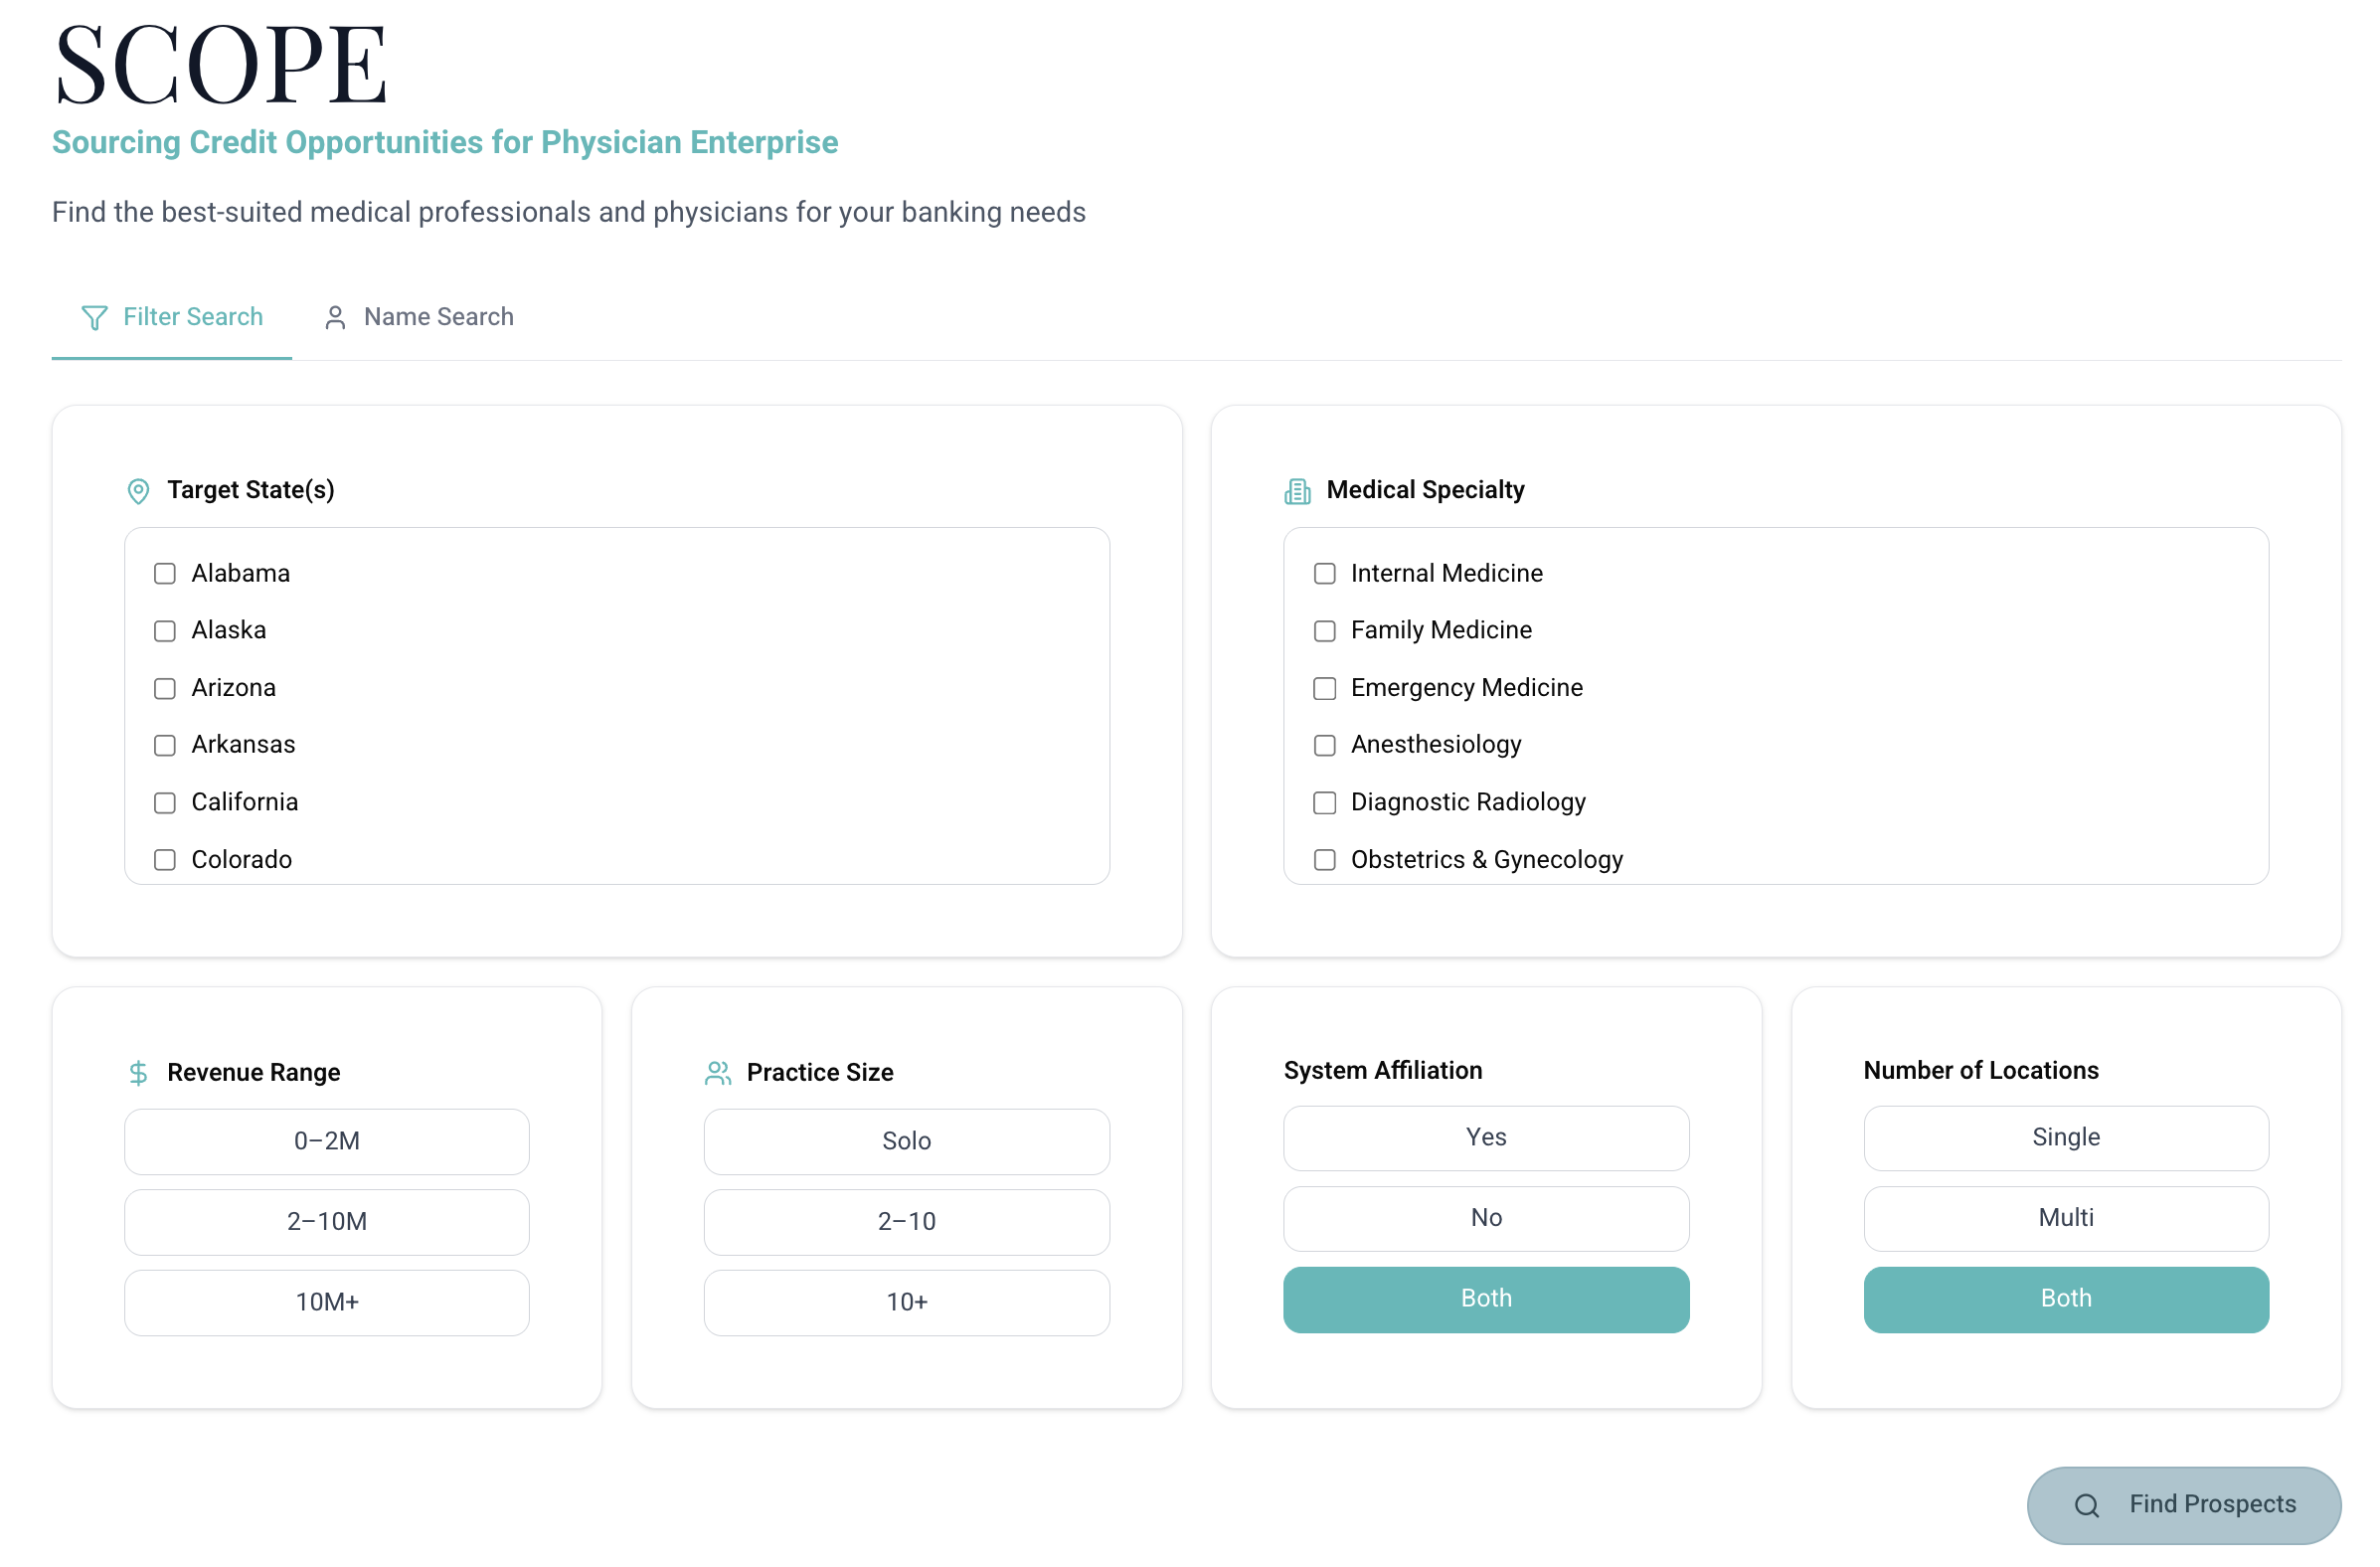Screen dimensions: 2380x1567
Task: Click the person icon beside Name Search
Action: [335, 316]
